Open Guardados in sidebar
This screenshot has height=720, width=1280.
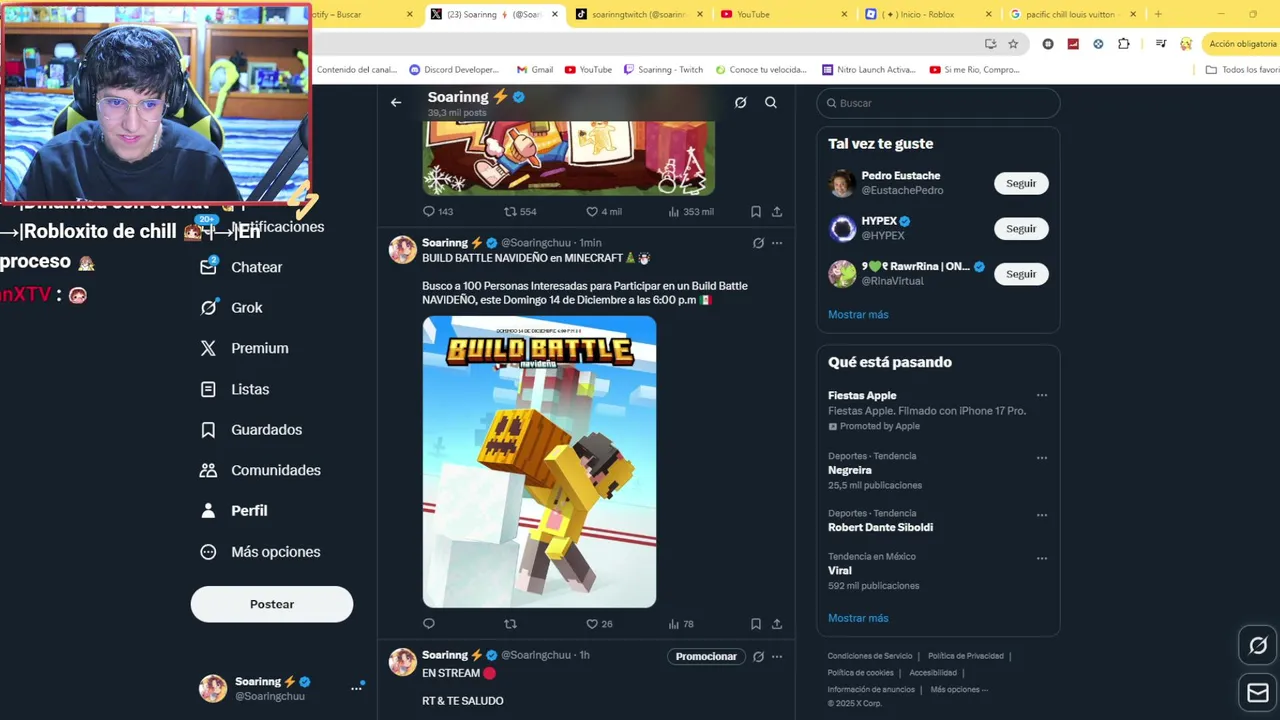[x=251, y=430]
